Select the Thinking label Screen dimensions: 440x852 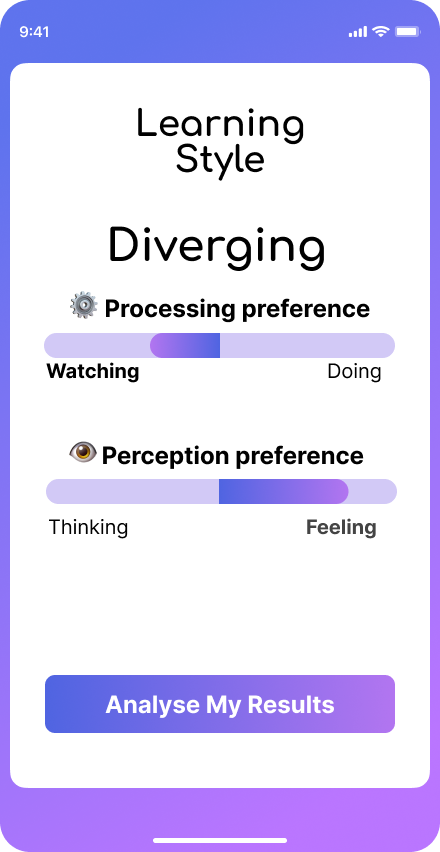coord(89,528)
